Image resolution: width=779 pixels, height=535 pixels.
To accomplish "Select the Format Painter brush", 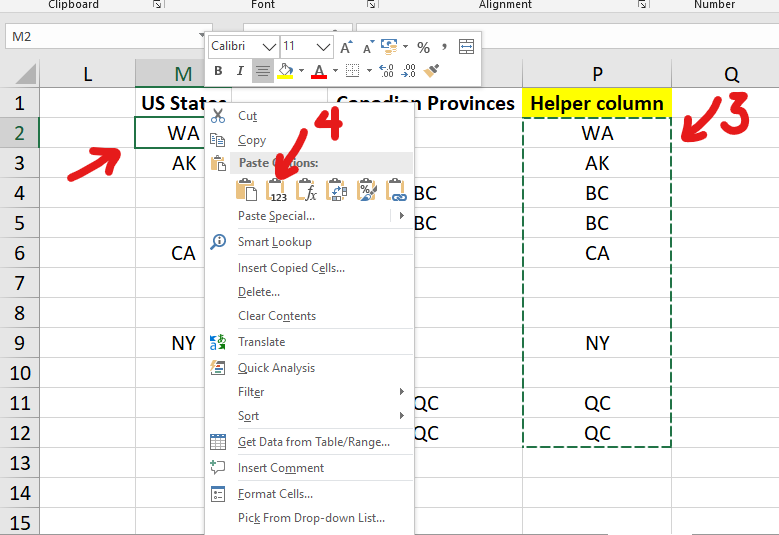I will coord(431,71).
